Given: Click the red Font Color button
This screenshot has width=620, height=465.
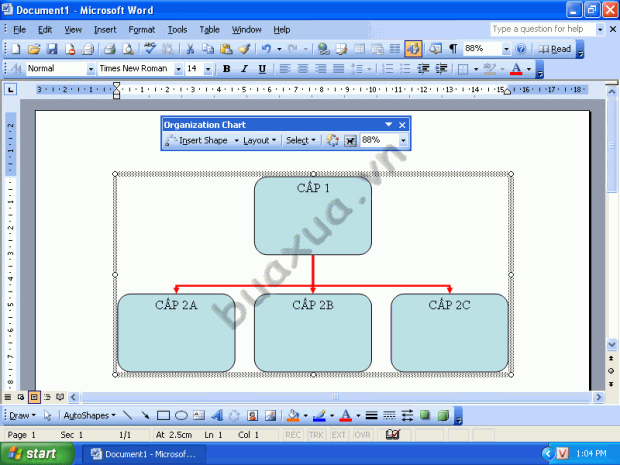Looking at the screenshot, I should 516,69.
